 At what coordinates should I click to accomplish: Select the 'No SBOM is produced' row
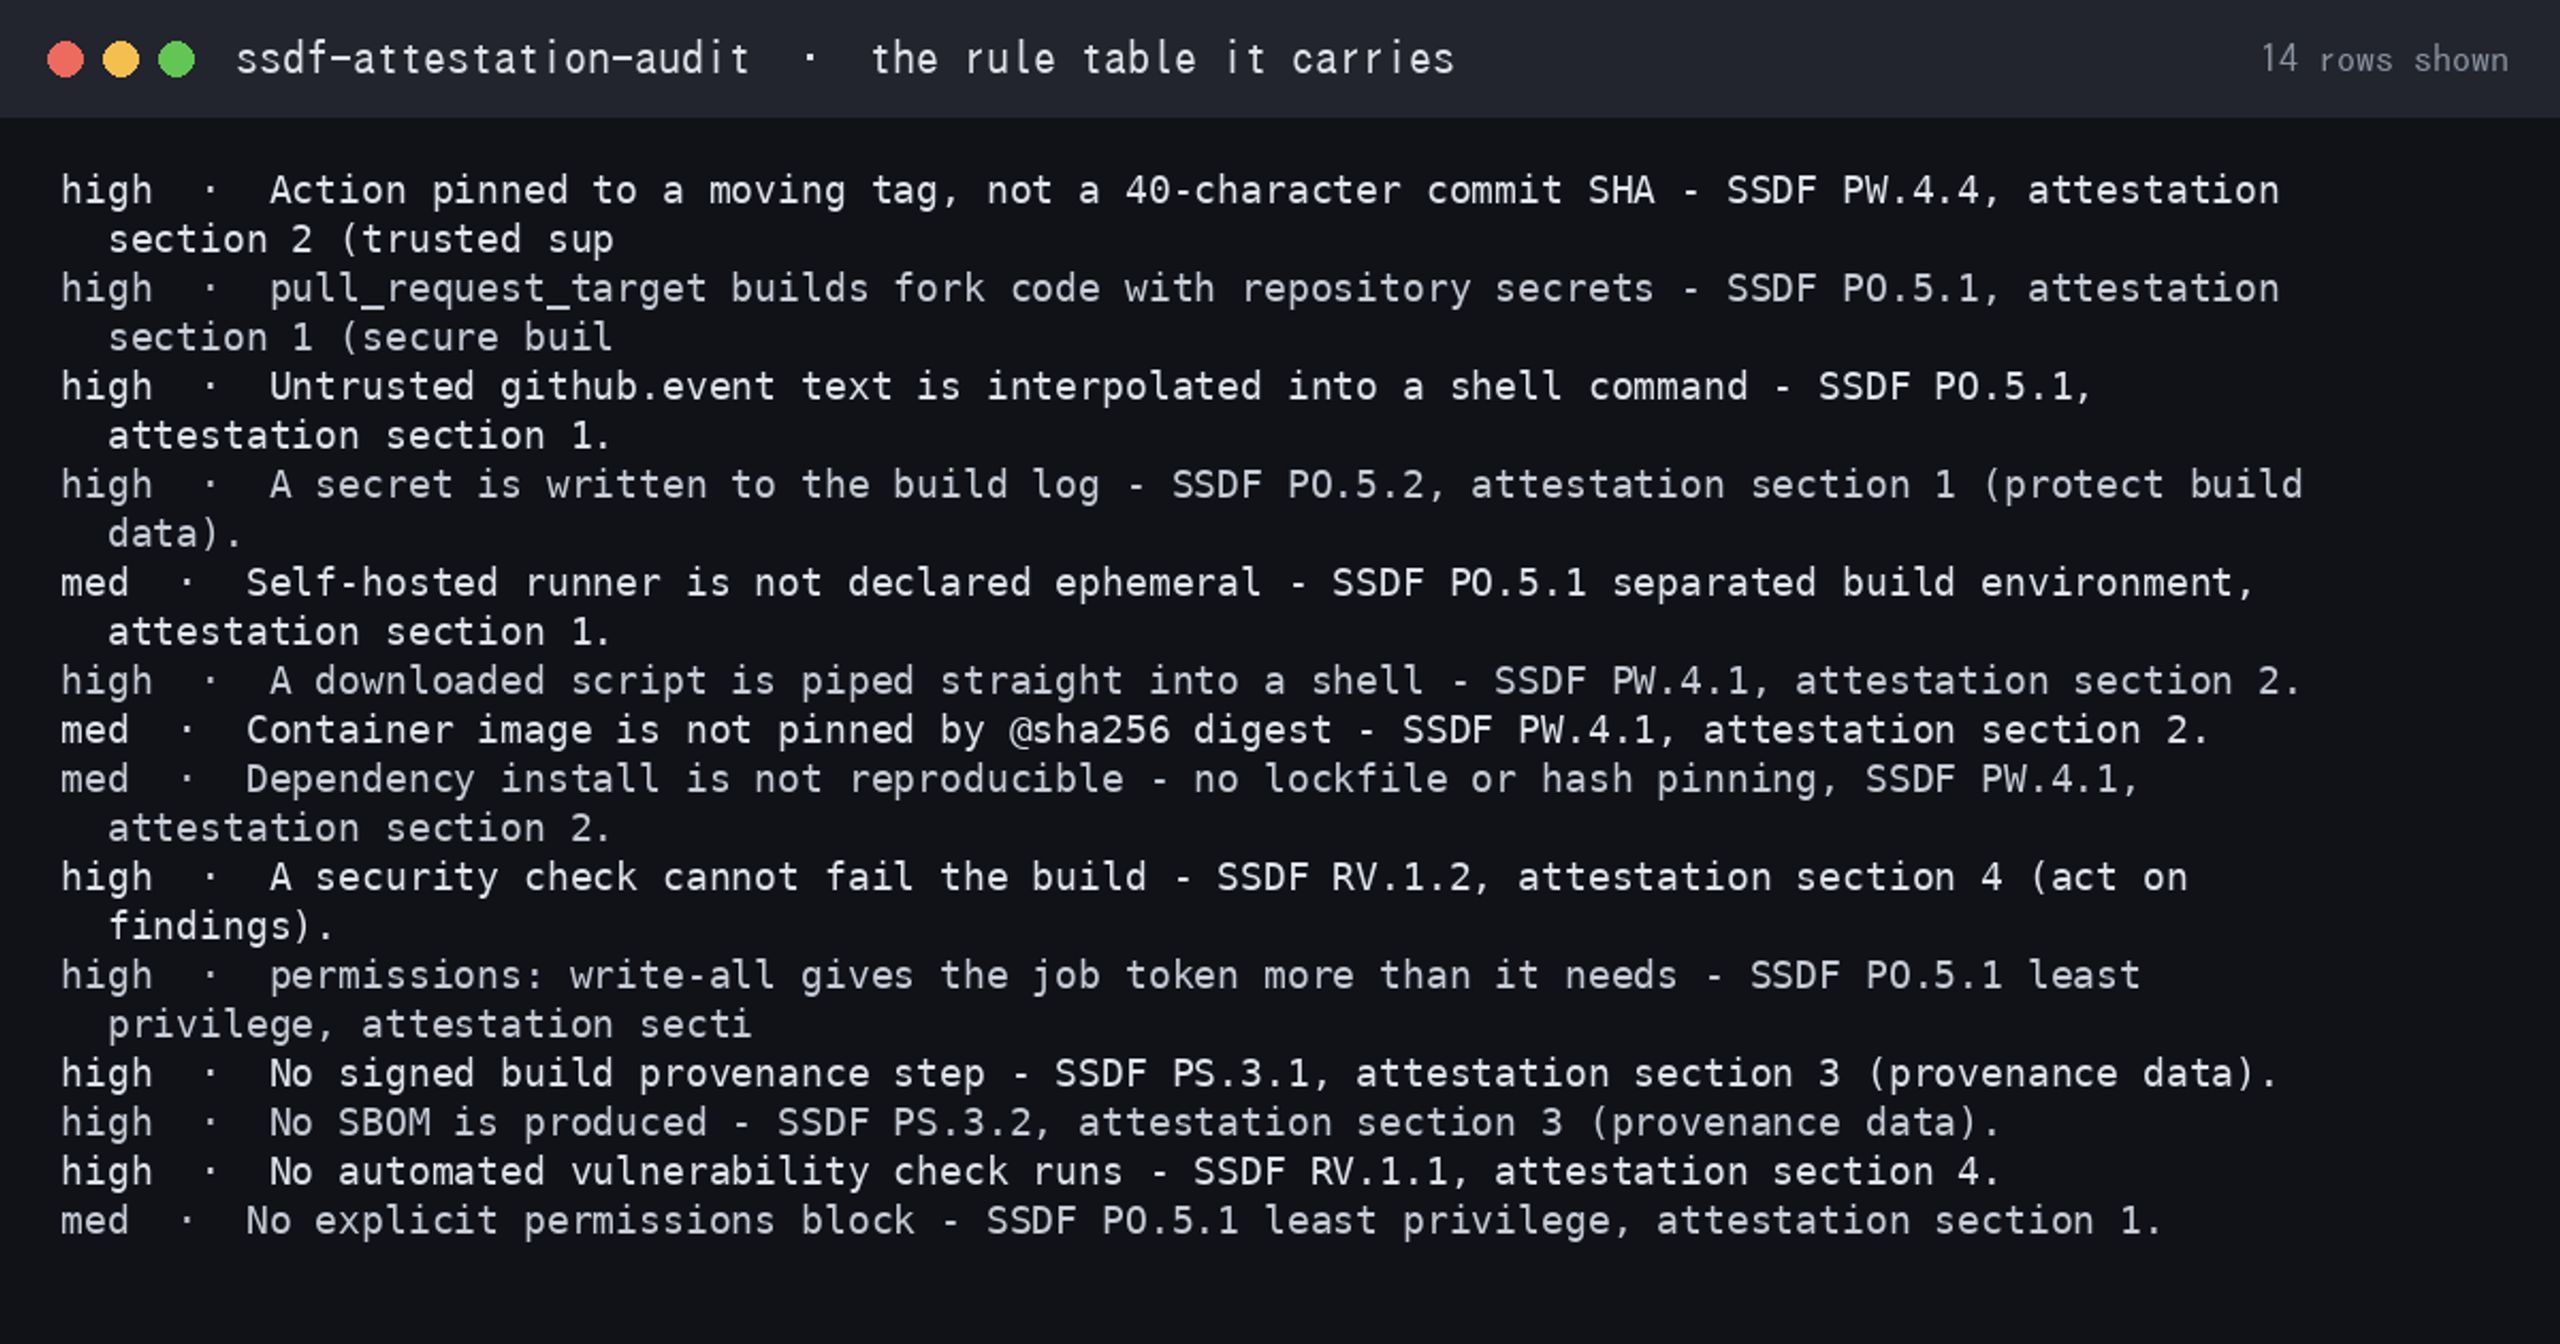tap(1030, 1121)
